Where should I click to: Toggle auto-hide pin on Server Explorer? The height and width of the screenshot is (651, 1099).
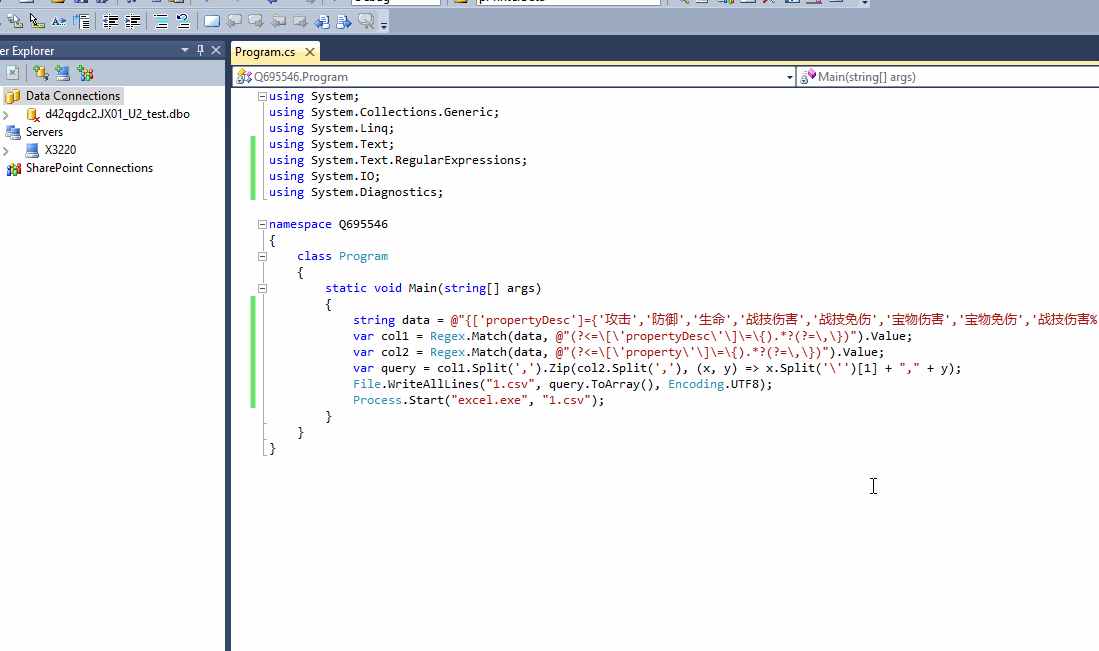[200, 50]
